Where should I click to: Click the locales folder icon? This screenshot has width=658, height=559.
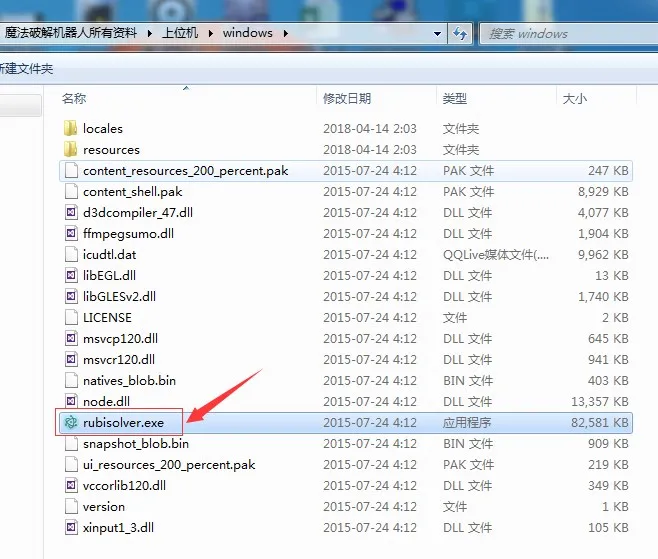[x=70, y=128]
